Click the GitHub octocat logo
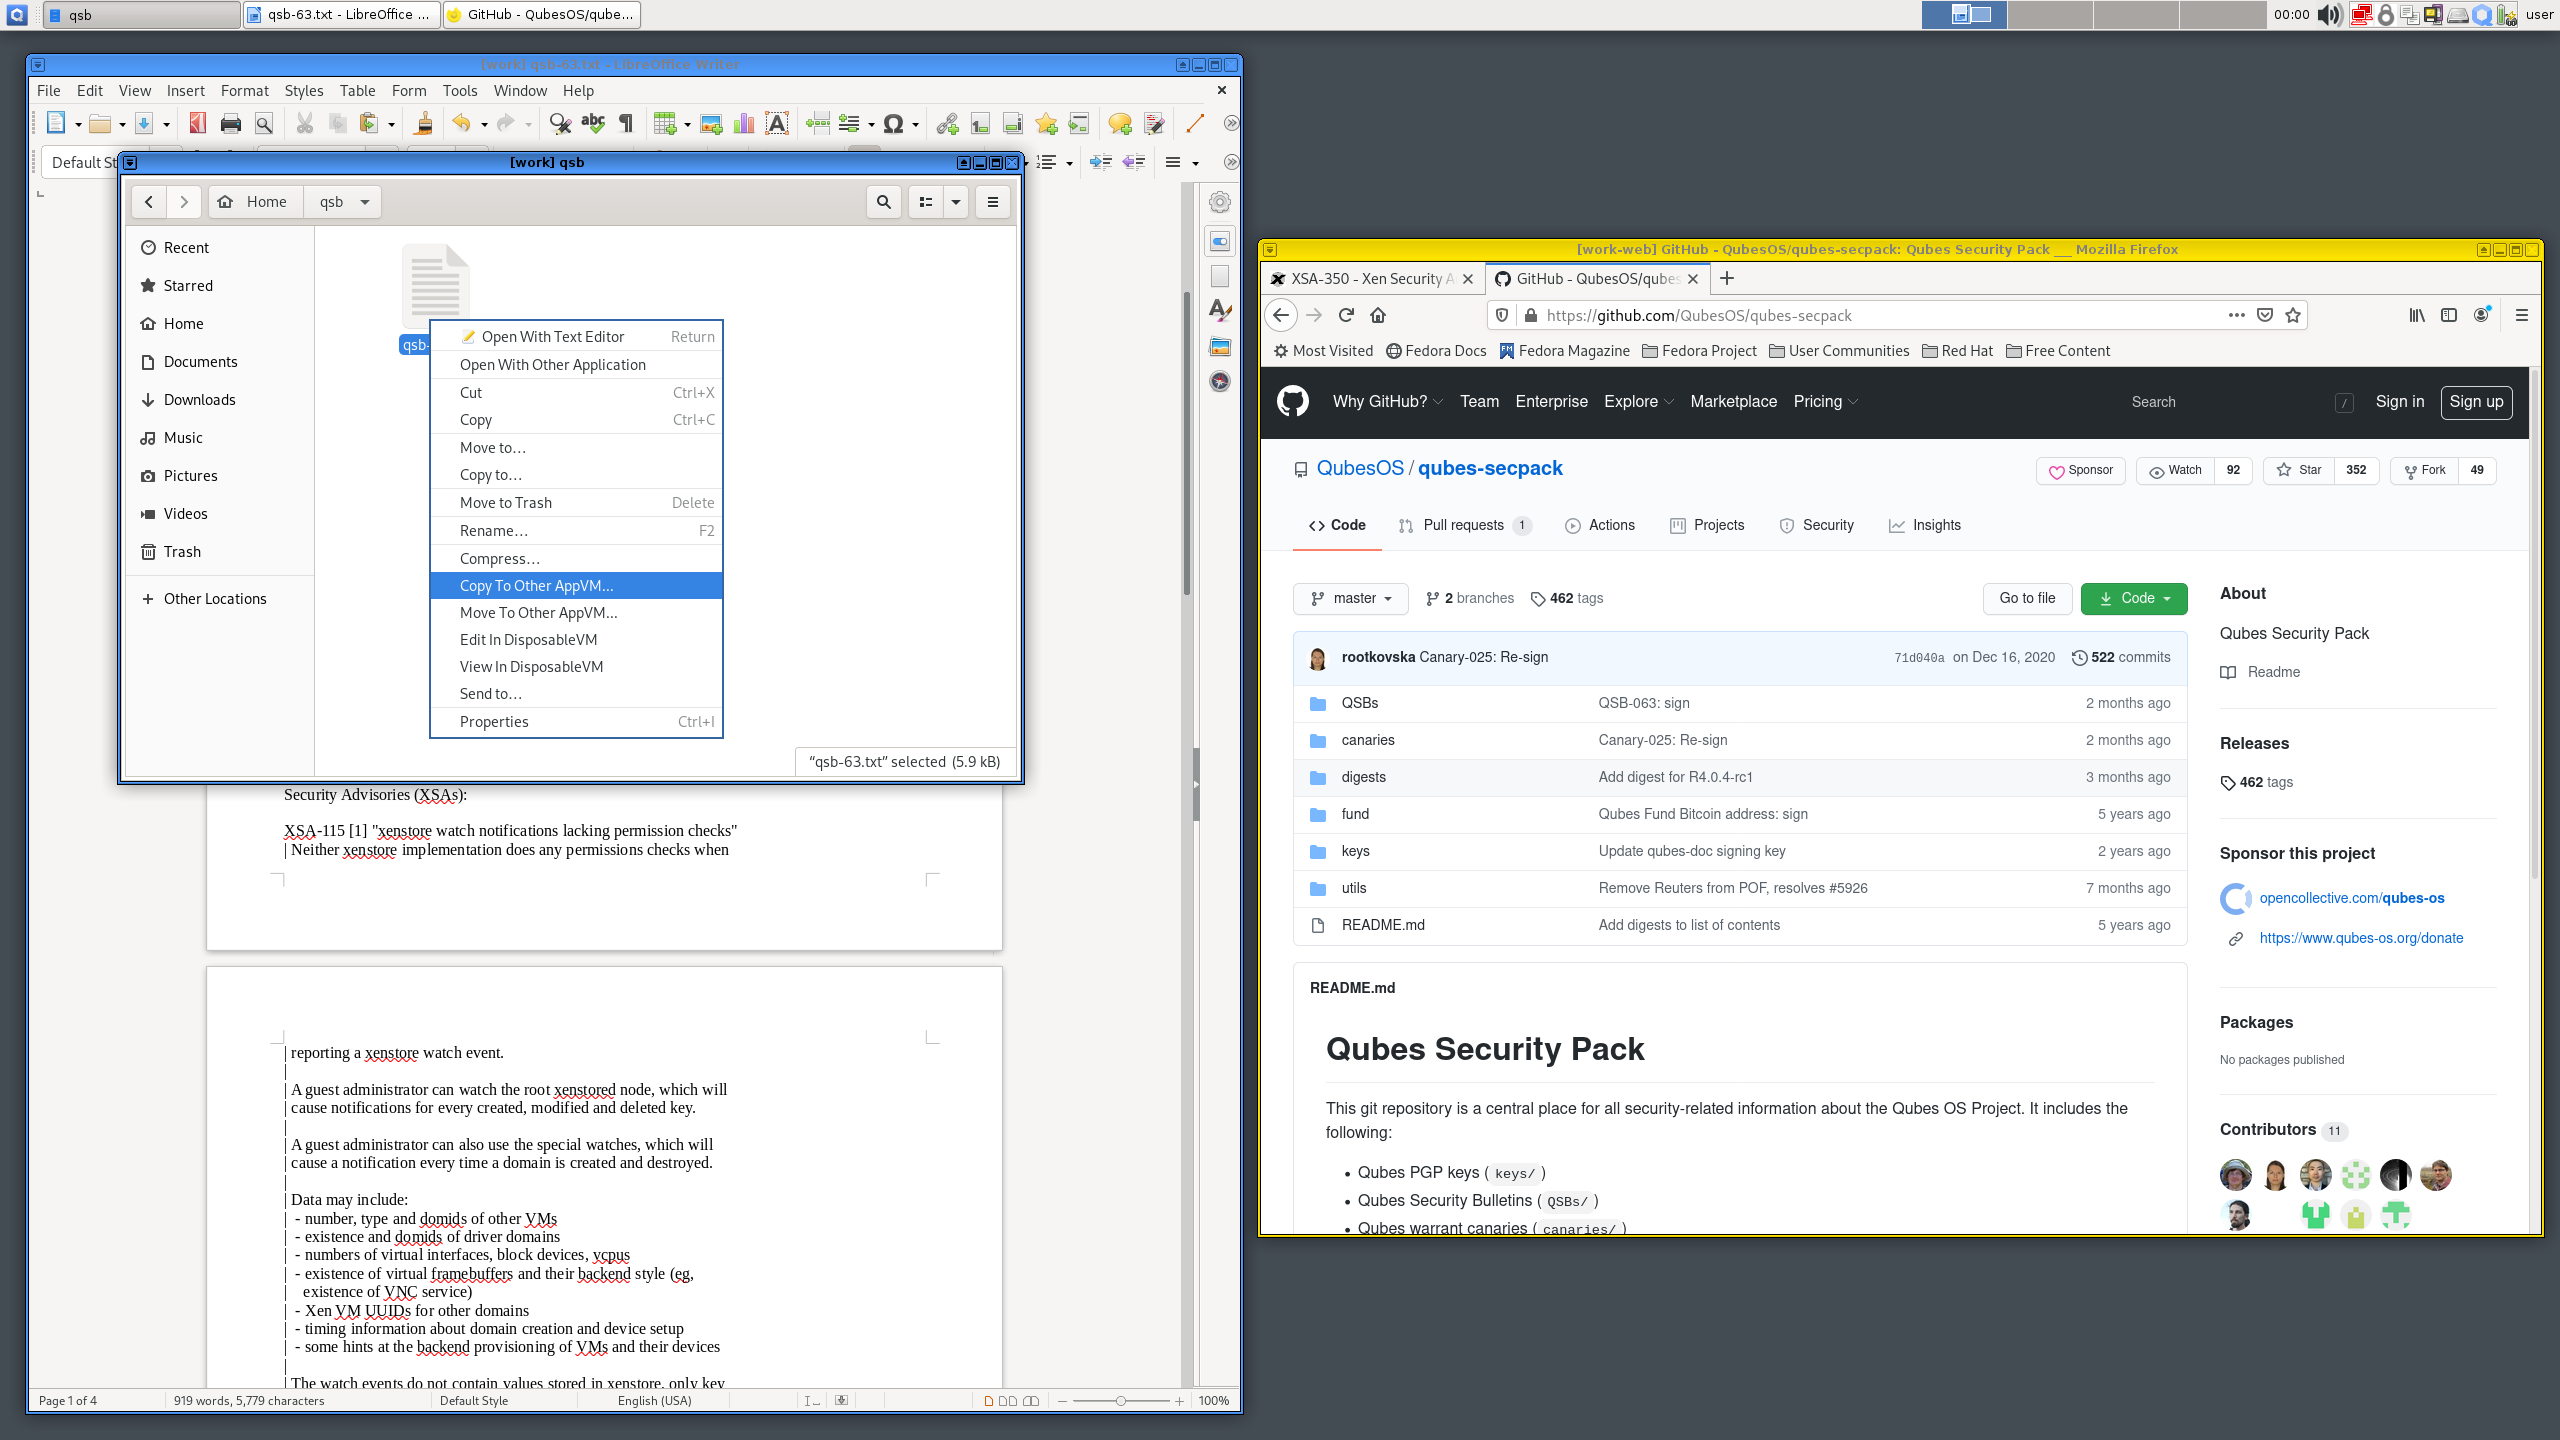The image size is (2560, 1440). coord(1292,401)
